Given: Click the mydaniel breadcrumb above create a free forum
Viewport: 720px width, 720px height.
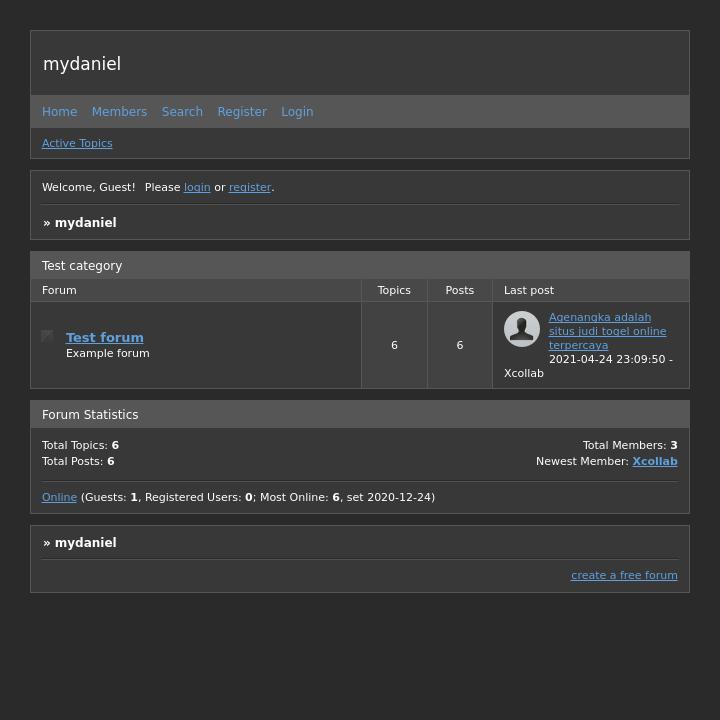Looking at the screenshot, I should point(85,543).
